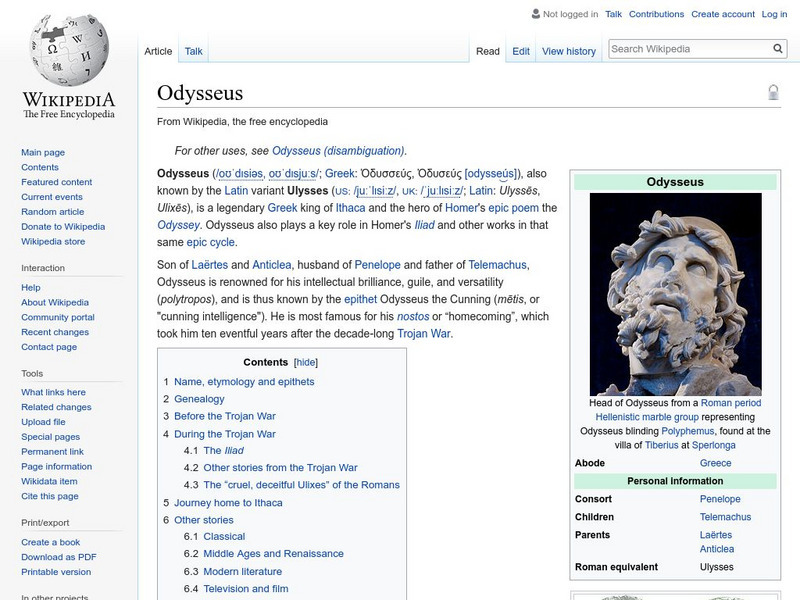This screenshot has height=600, width=800.
Task: Open Odysseus (disambiguation) link
Action: pyautogui.click(x=338, y=151)
